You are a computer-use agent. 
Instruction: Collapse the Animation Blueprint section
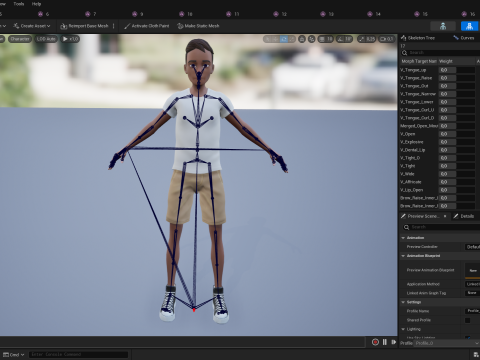tap(403, 256)
